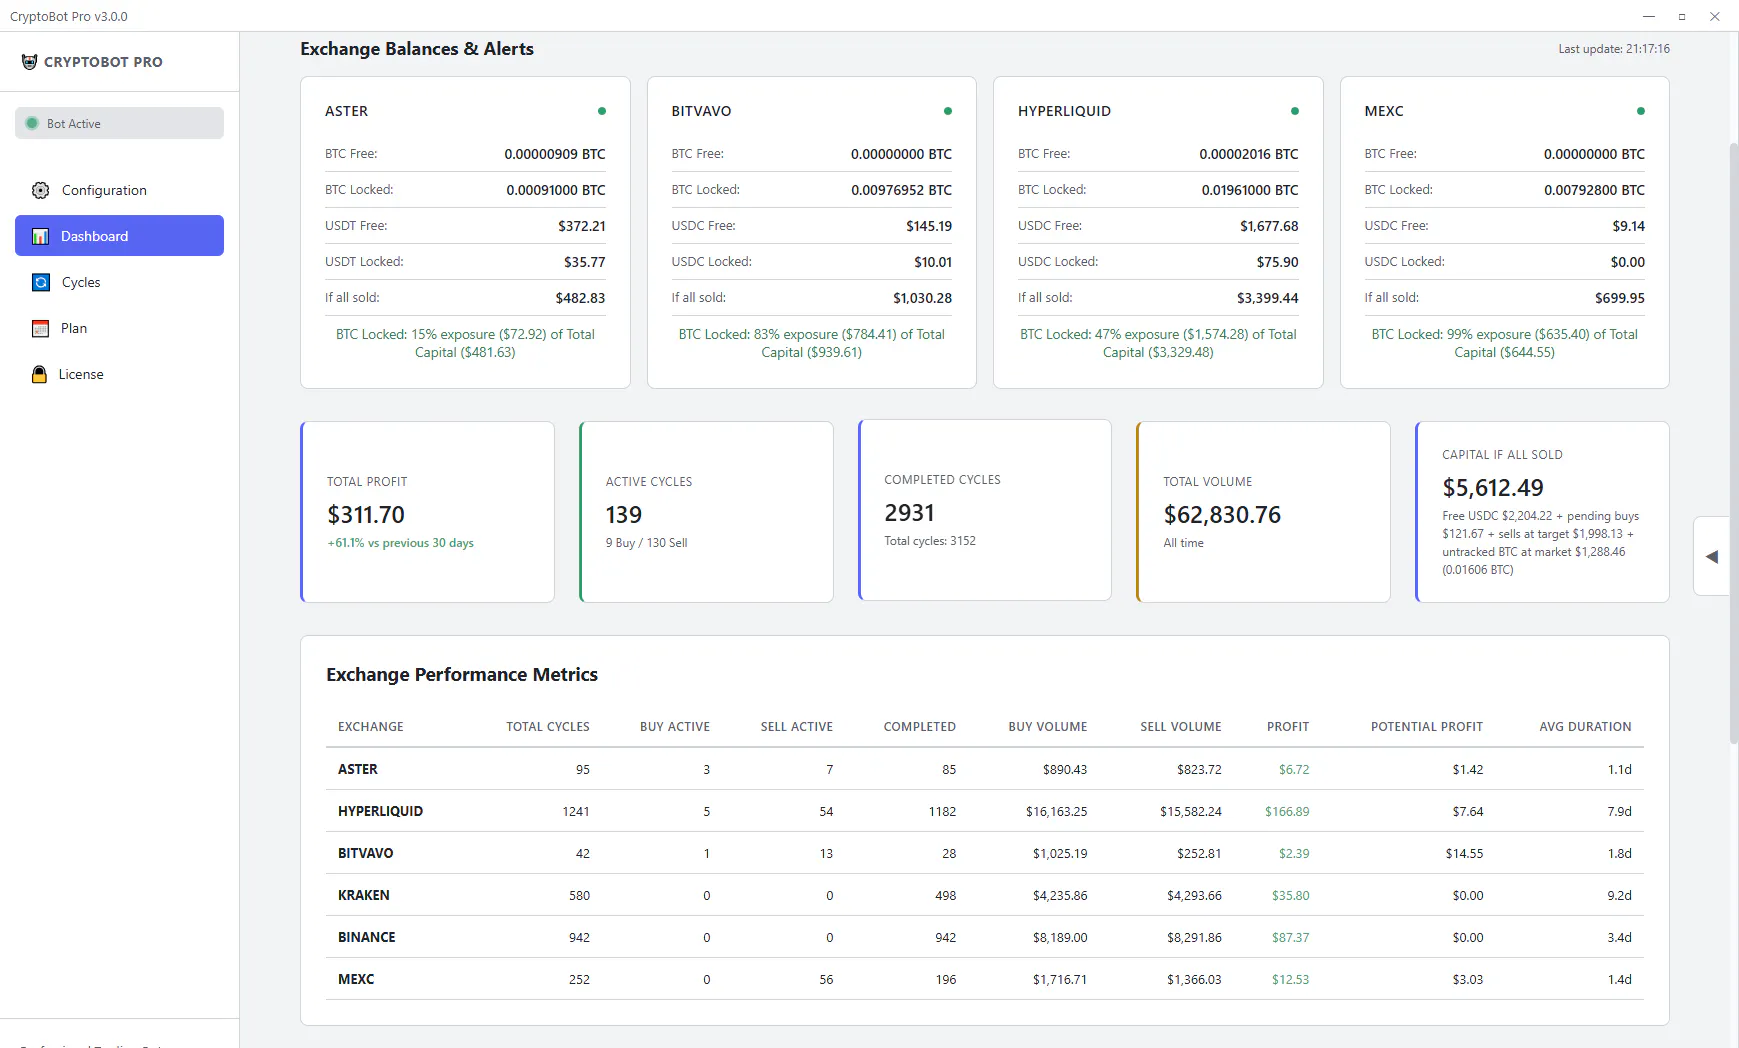This screenshot has width=1739, height=1048.
Task: Click the POTENTIAL PROFIT column header
Action: [1427, 727]
